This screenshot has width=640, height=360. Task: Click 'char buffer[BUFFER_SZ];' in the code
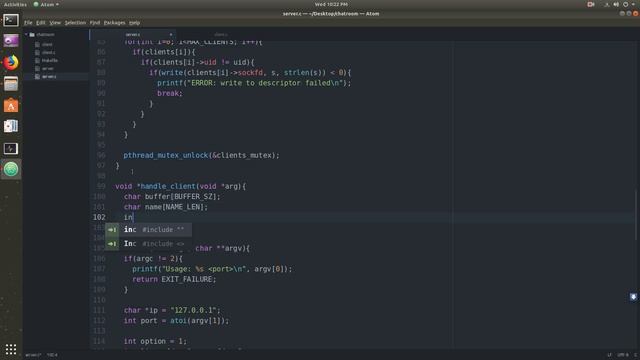(172, 197)
